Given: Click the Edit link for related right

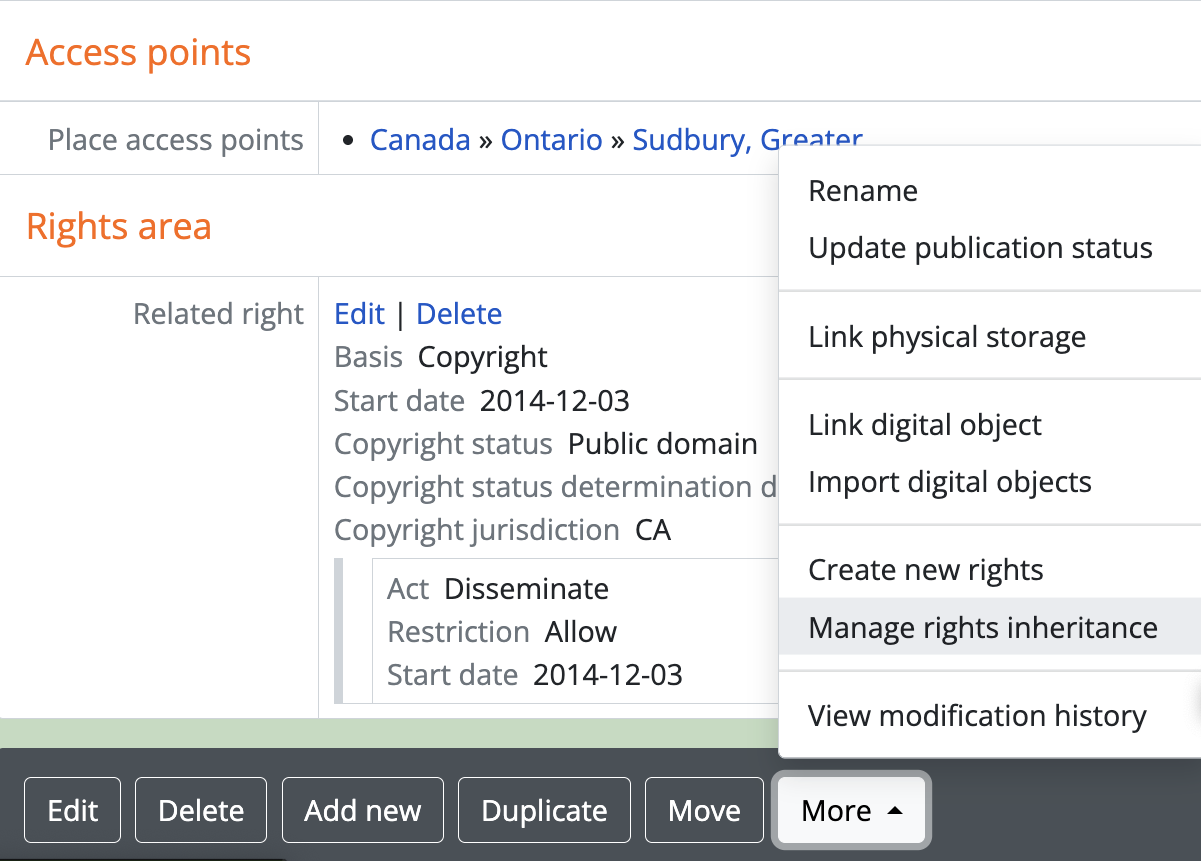Looking at the screenshot, I should coord(359,314).
